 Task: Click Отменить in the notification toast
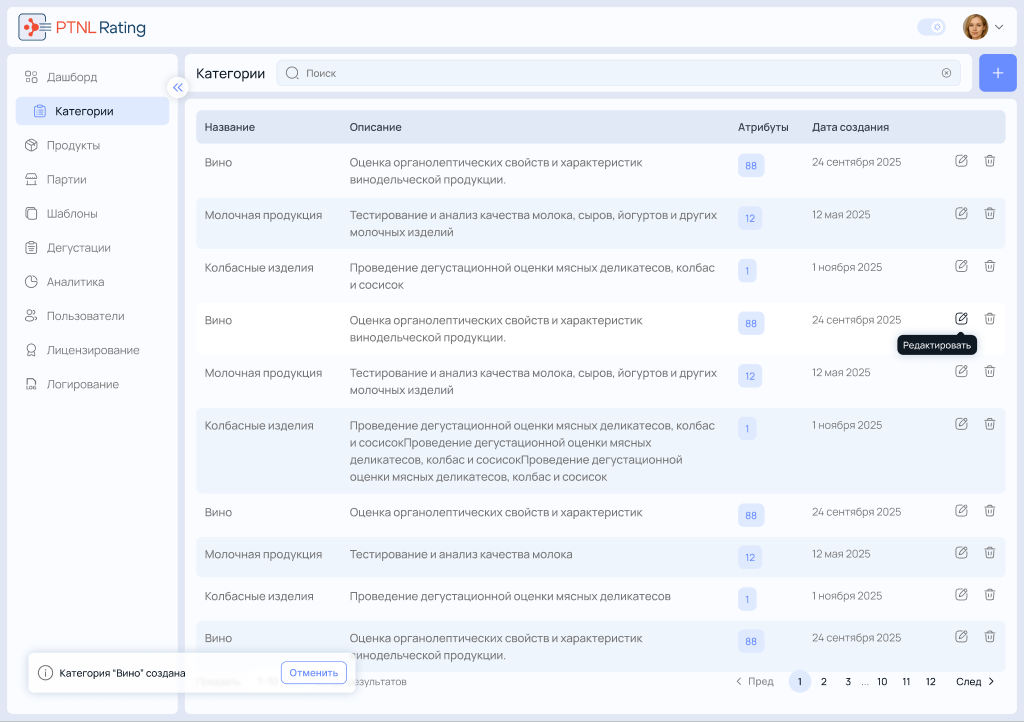pyautogui.click(x=313, y=672)
